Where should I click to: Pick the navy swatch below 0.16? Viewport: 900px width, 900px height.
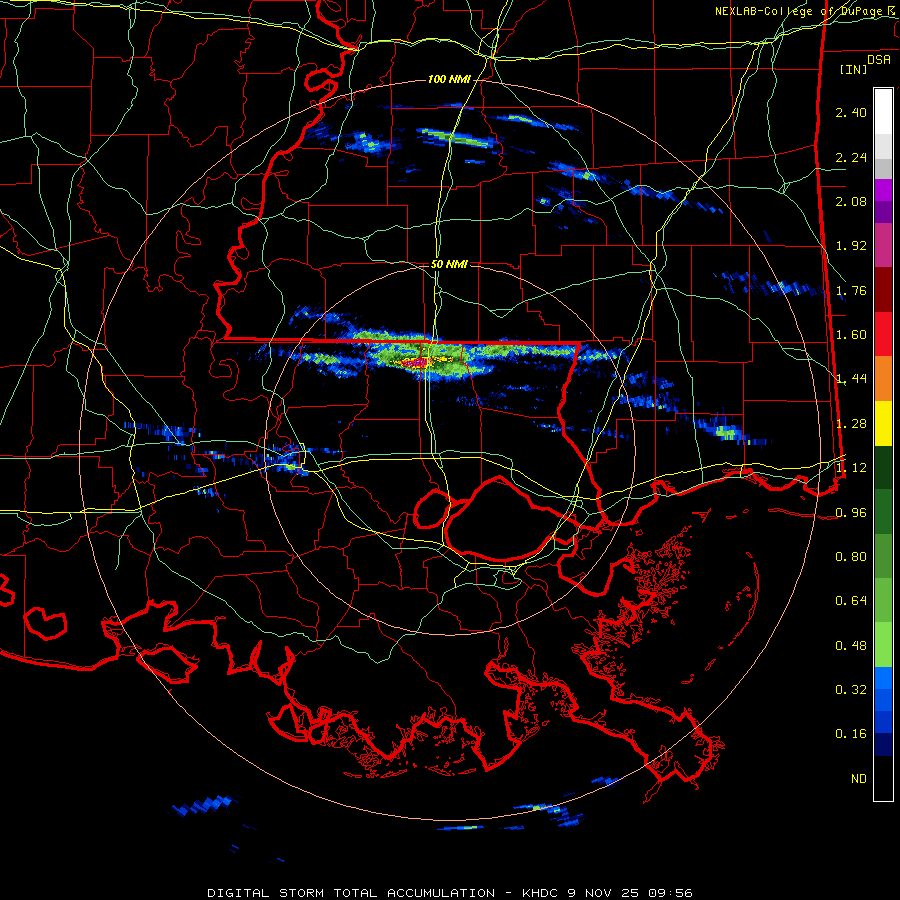click(x=883, y=744)
